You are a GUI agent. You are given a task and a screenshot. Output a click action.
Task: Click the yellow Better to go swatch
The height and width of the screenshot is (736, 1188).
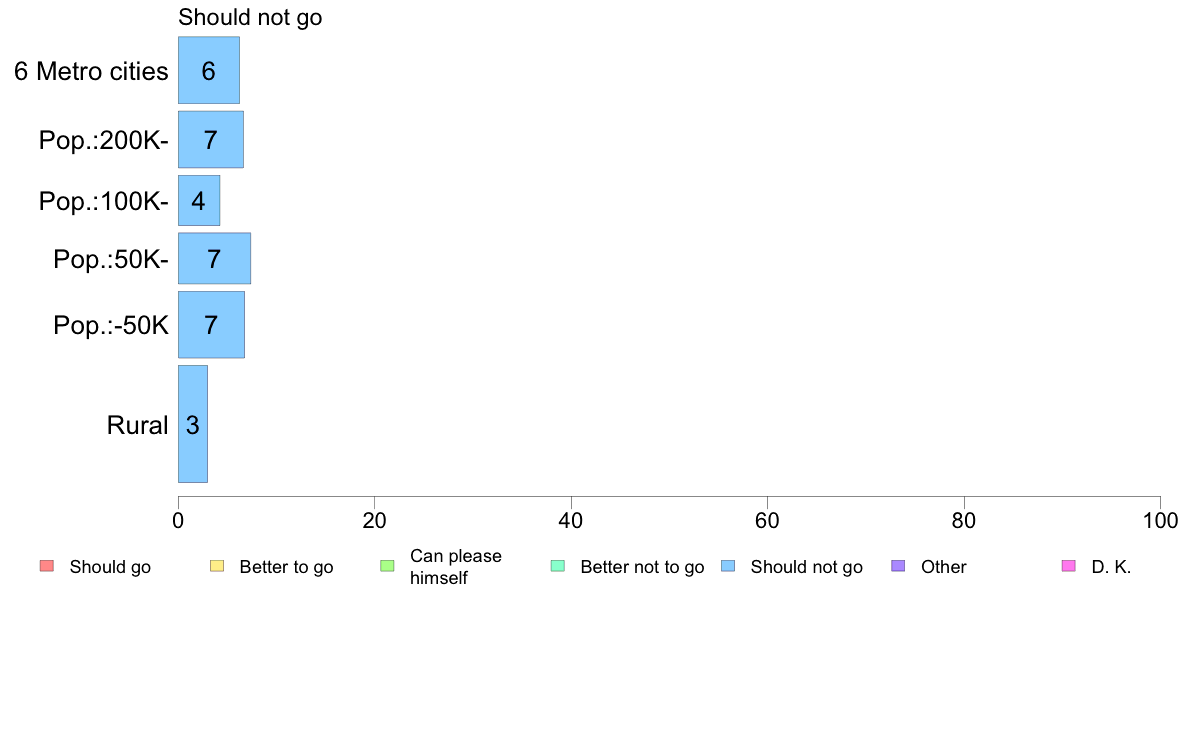coord(217,566)
